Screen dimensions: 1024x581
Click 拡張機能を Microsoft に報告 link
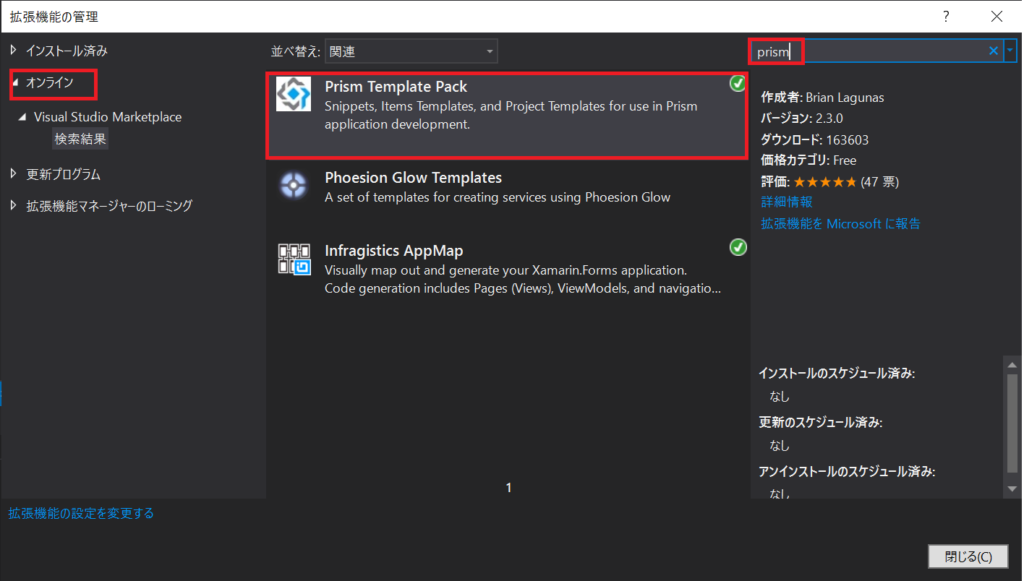[x=840, y=223]
